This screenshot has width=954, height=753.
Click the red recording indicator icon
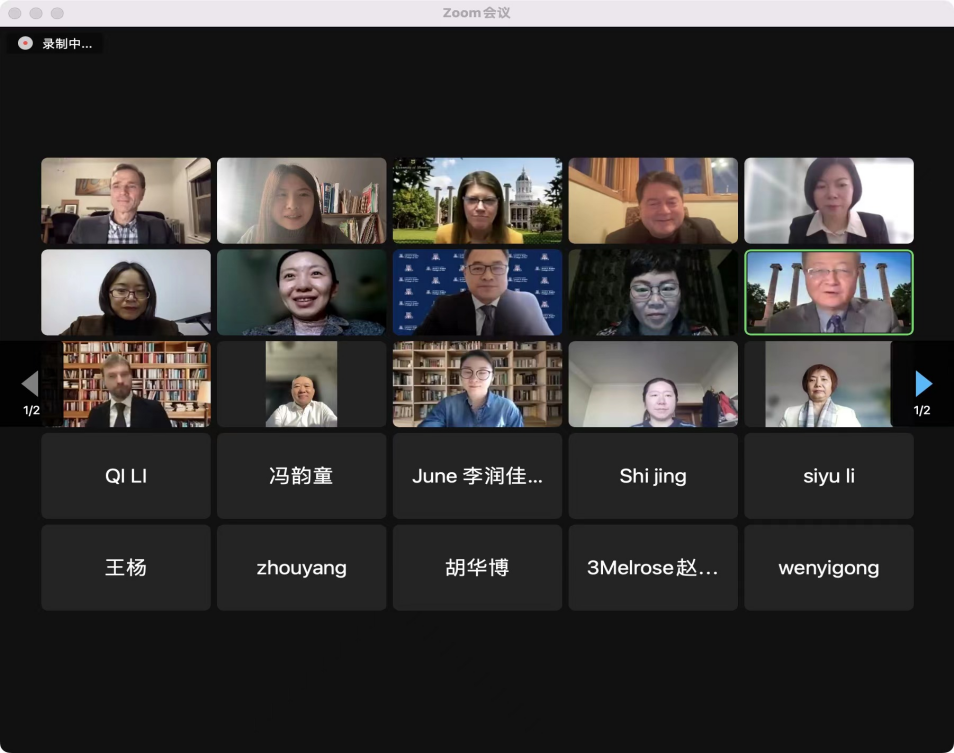click(25, 43)
